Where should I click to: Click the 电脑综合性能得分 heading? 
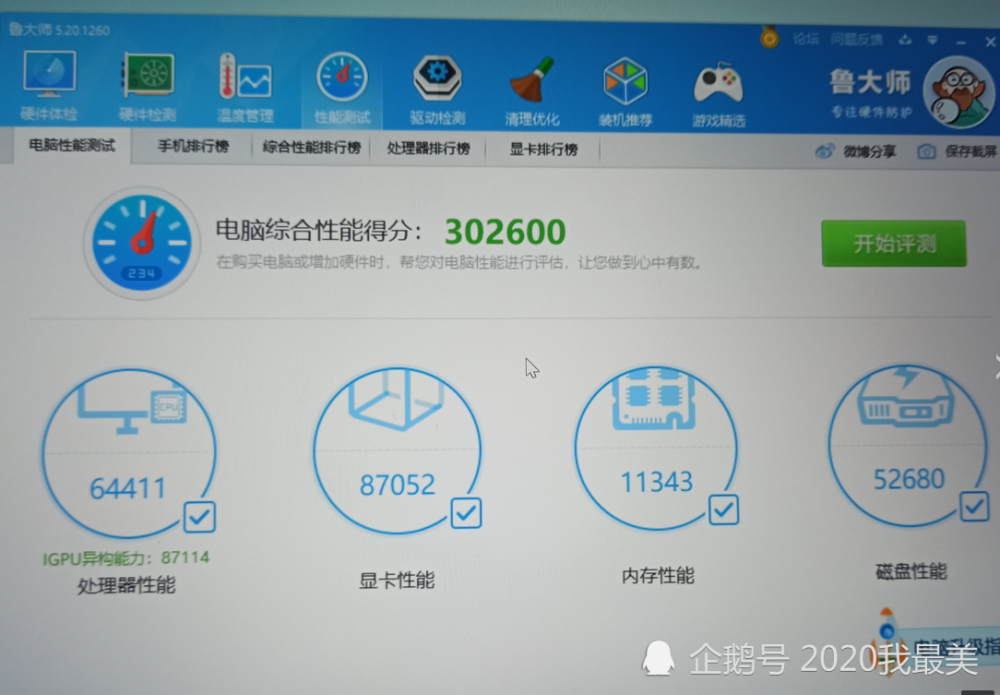tap(318, 230)
